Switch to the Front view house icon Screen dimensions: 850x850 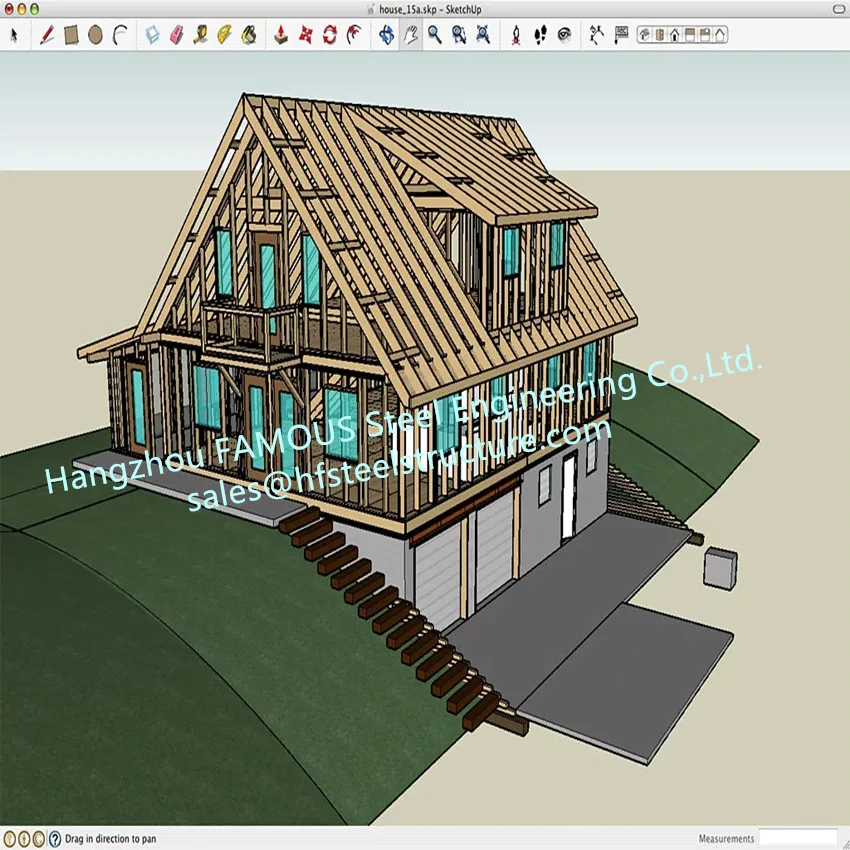click(674, 35)
